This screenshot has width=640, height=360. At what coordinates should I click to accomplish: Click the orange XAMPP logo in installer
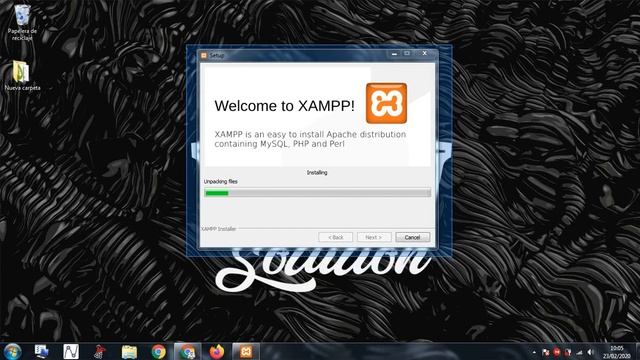[x=386, y=103]
